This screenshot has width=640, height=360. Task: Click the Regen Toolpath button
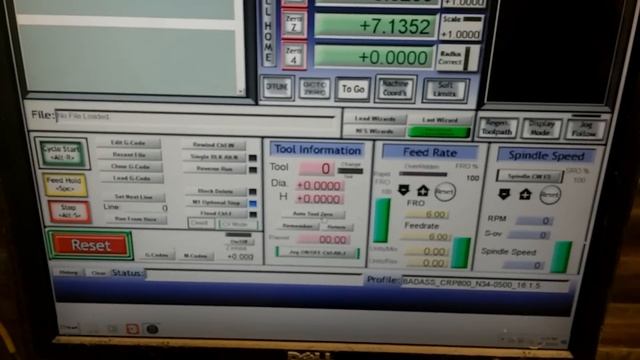(x=498, y=128)
